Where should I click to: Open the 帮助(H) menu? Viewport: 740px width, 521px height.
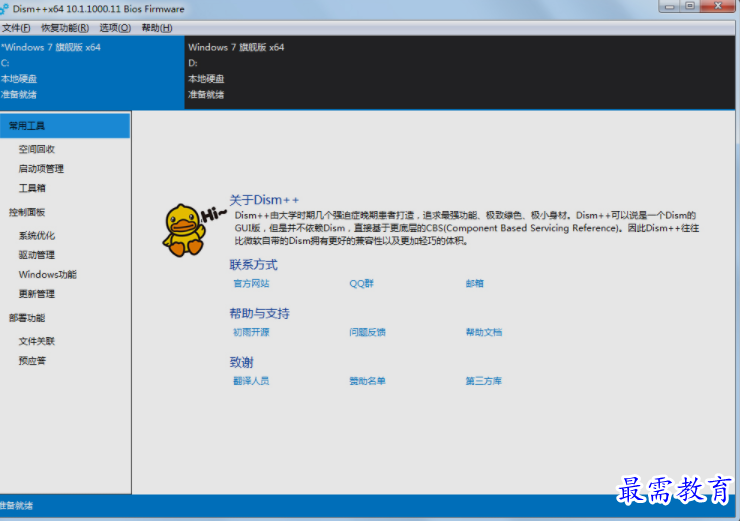(x=157, y=28)
